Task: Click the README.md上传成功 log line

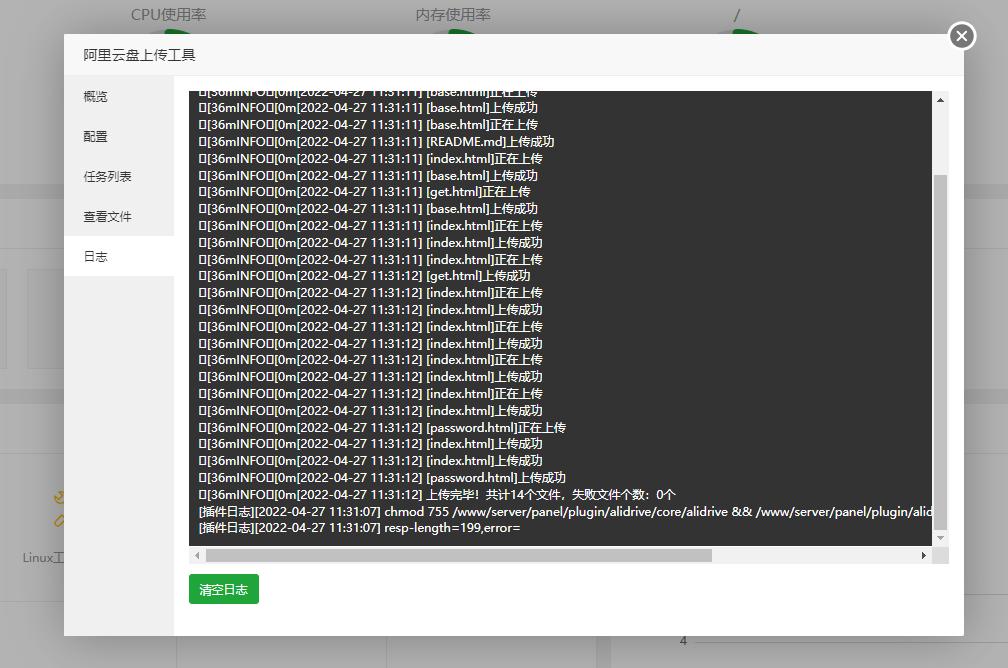Action: click(377, 141)
